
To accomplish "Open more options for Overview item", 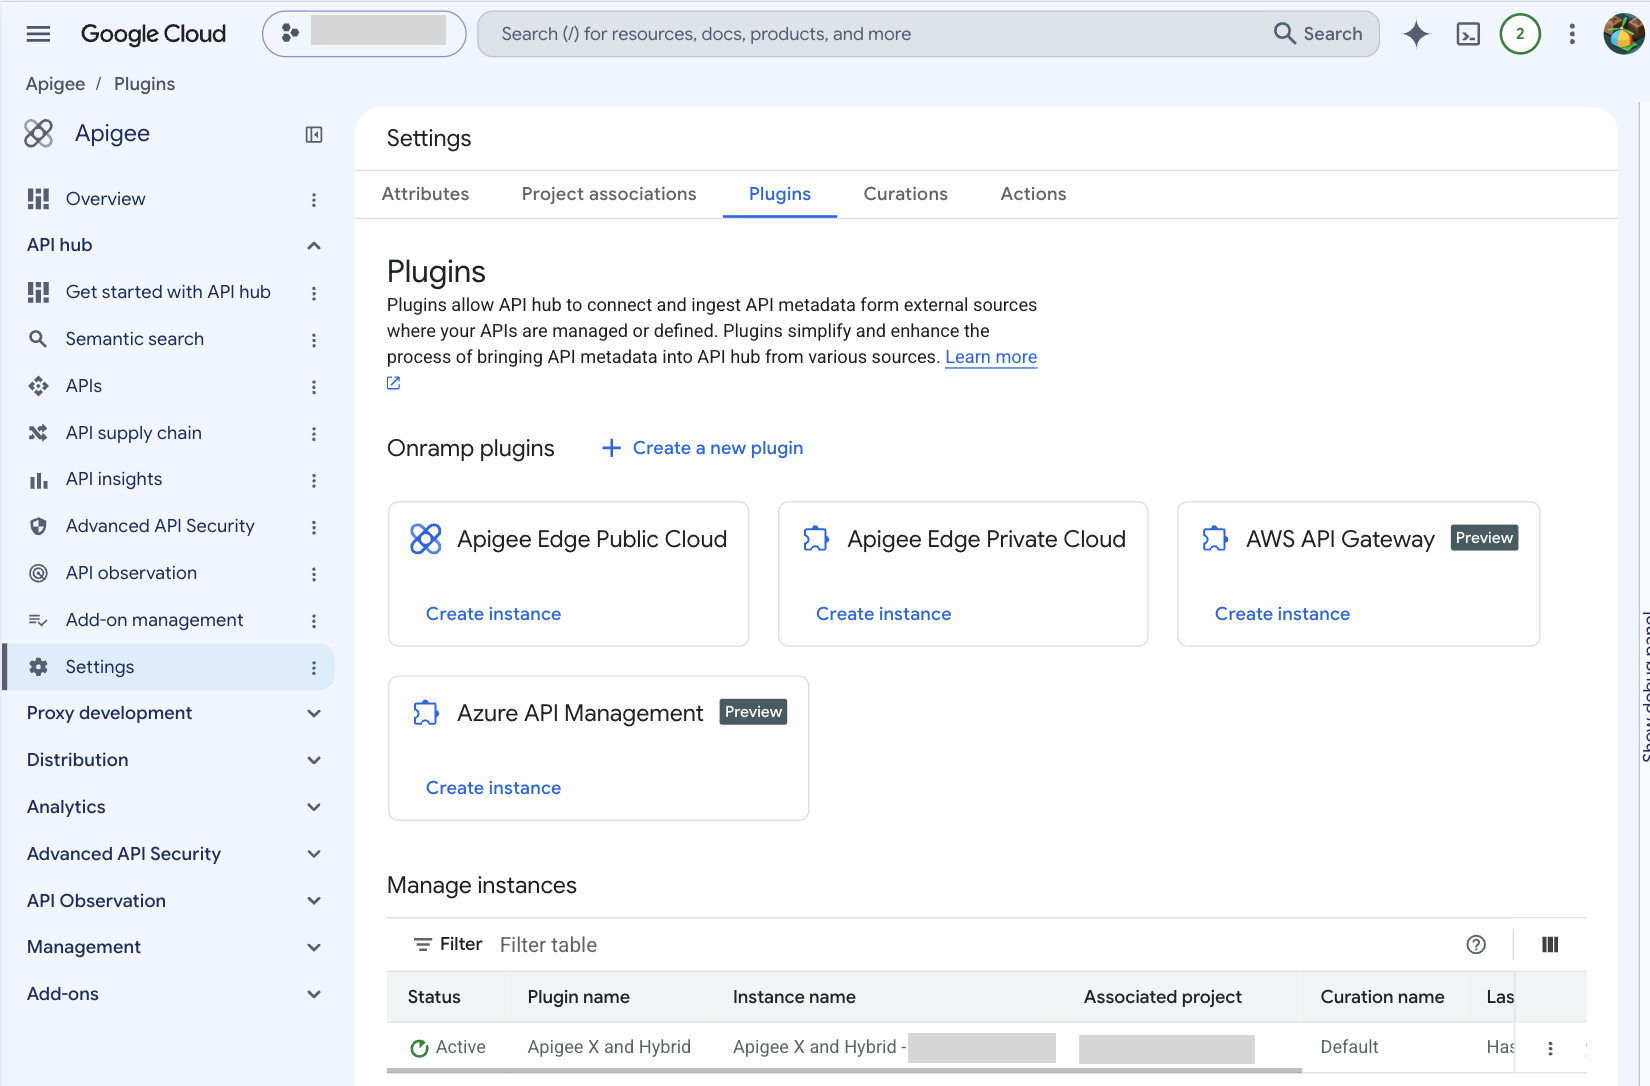I will pyautogui.click(x=314, y=199).
